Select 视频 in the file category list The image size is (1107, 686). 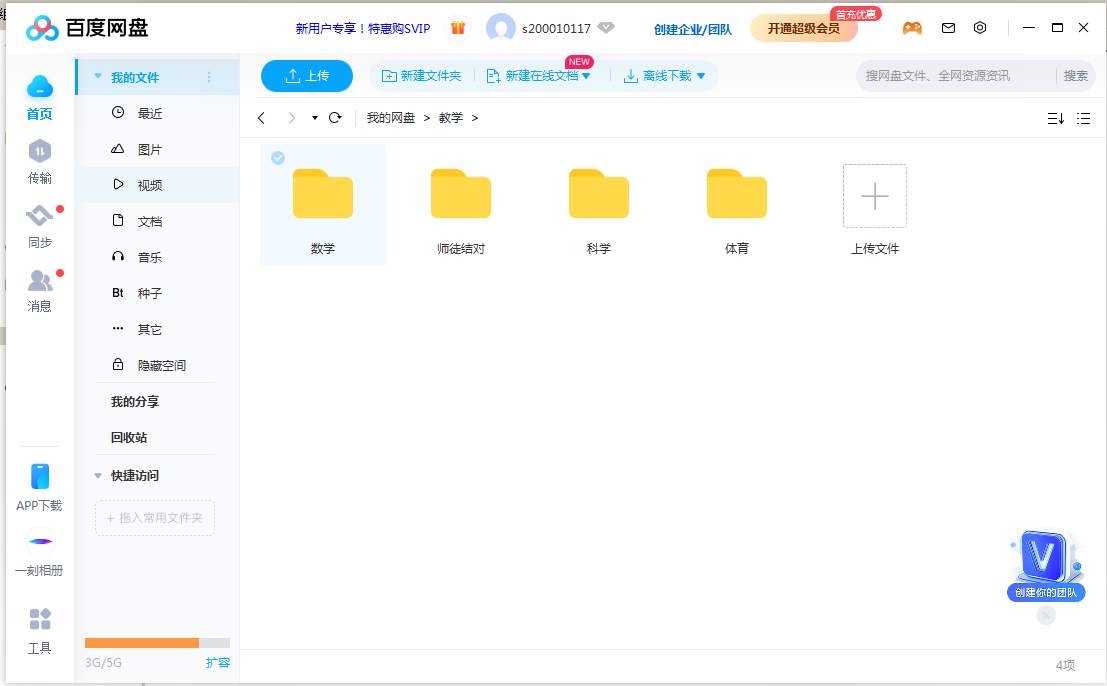coord(150,185)
